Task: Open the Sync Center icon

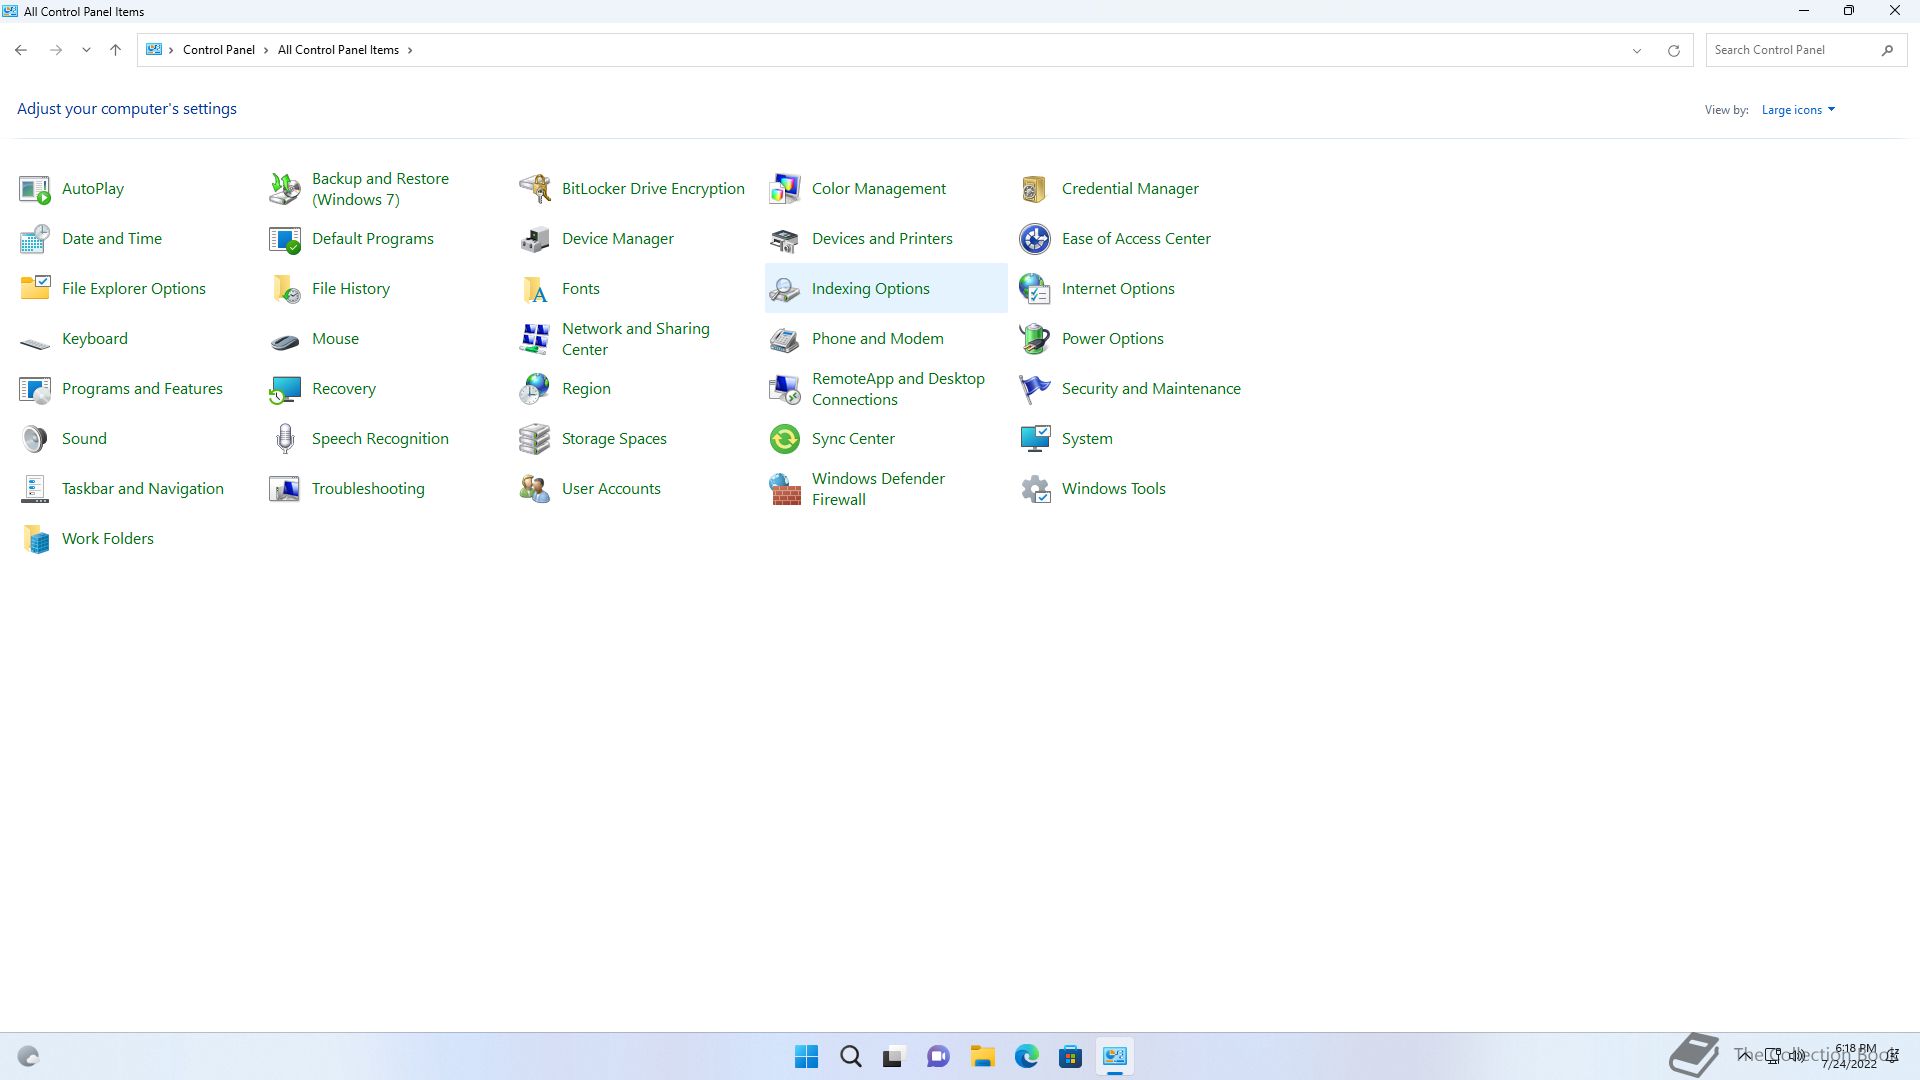Action: (785, 439)
